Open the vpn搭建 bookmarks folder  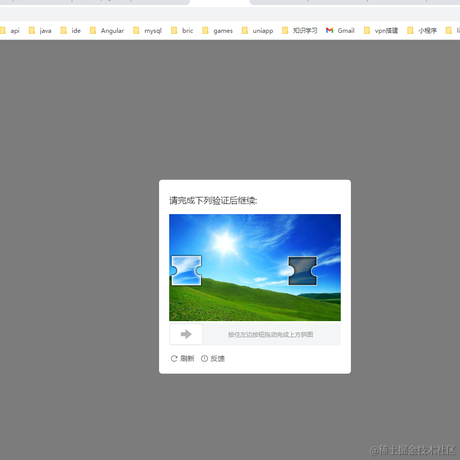pyautogui.click(x=381, y=31)
